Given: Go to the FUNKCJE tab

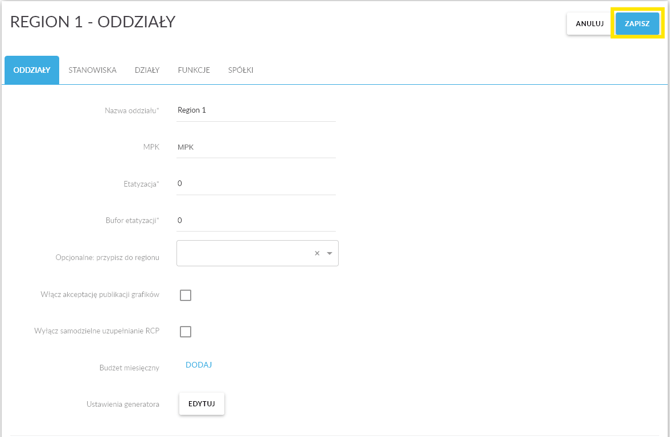Looking at the screenshot, I should click(x=194, y=70).
